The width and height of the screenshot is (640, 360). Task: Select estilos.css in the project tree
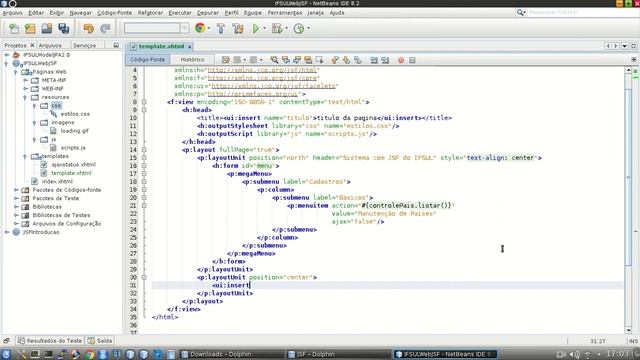tap(75, 114)
